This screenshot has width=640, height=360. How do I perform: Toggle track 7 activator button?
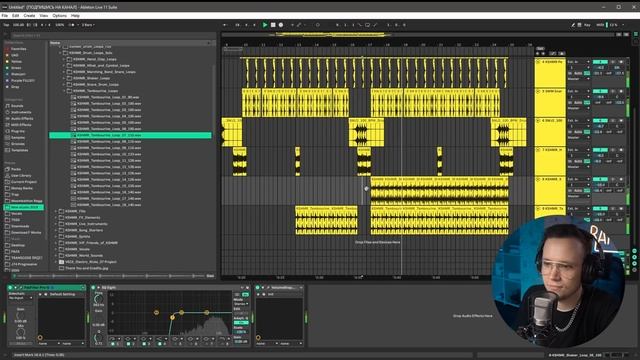click(600, 150)
